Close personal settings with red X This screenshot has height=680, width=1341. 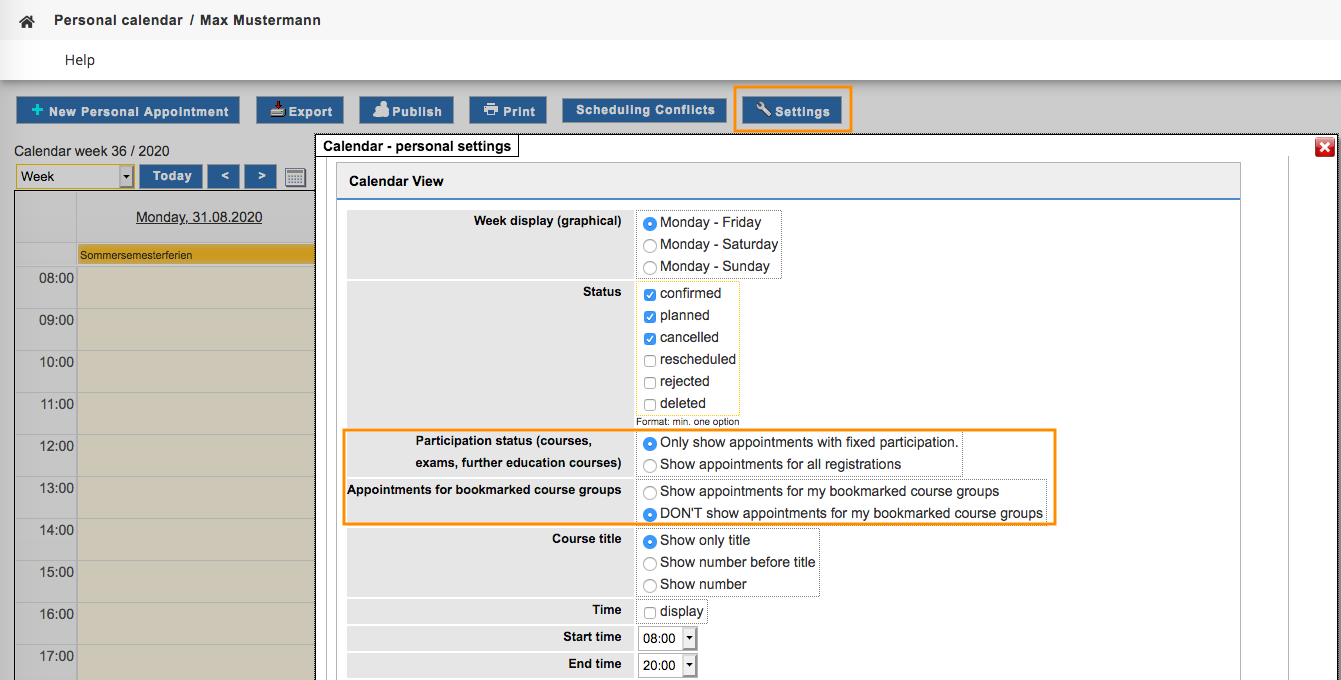tap(1325, 147)
